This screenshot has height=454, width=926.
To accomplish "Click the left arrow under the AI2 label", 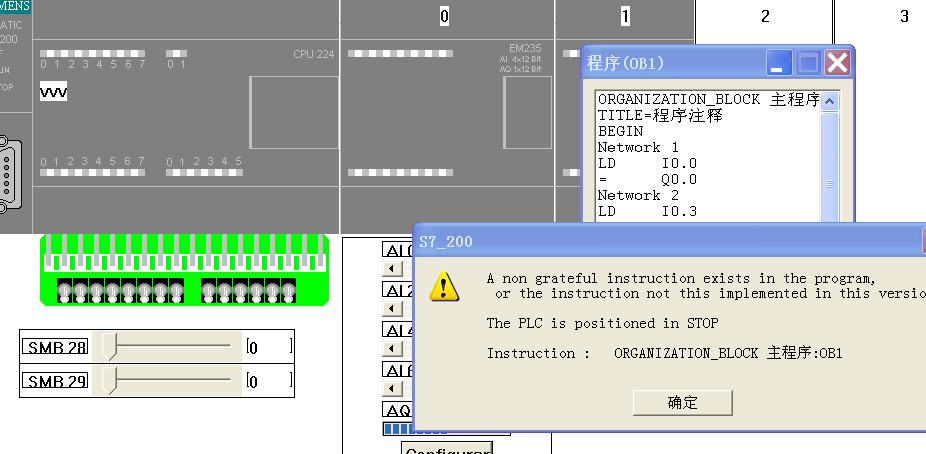I will pos(392,309).
